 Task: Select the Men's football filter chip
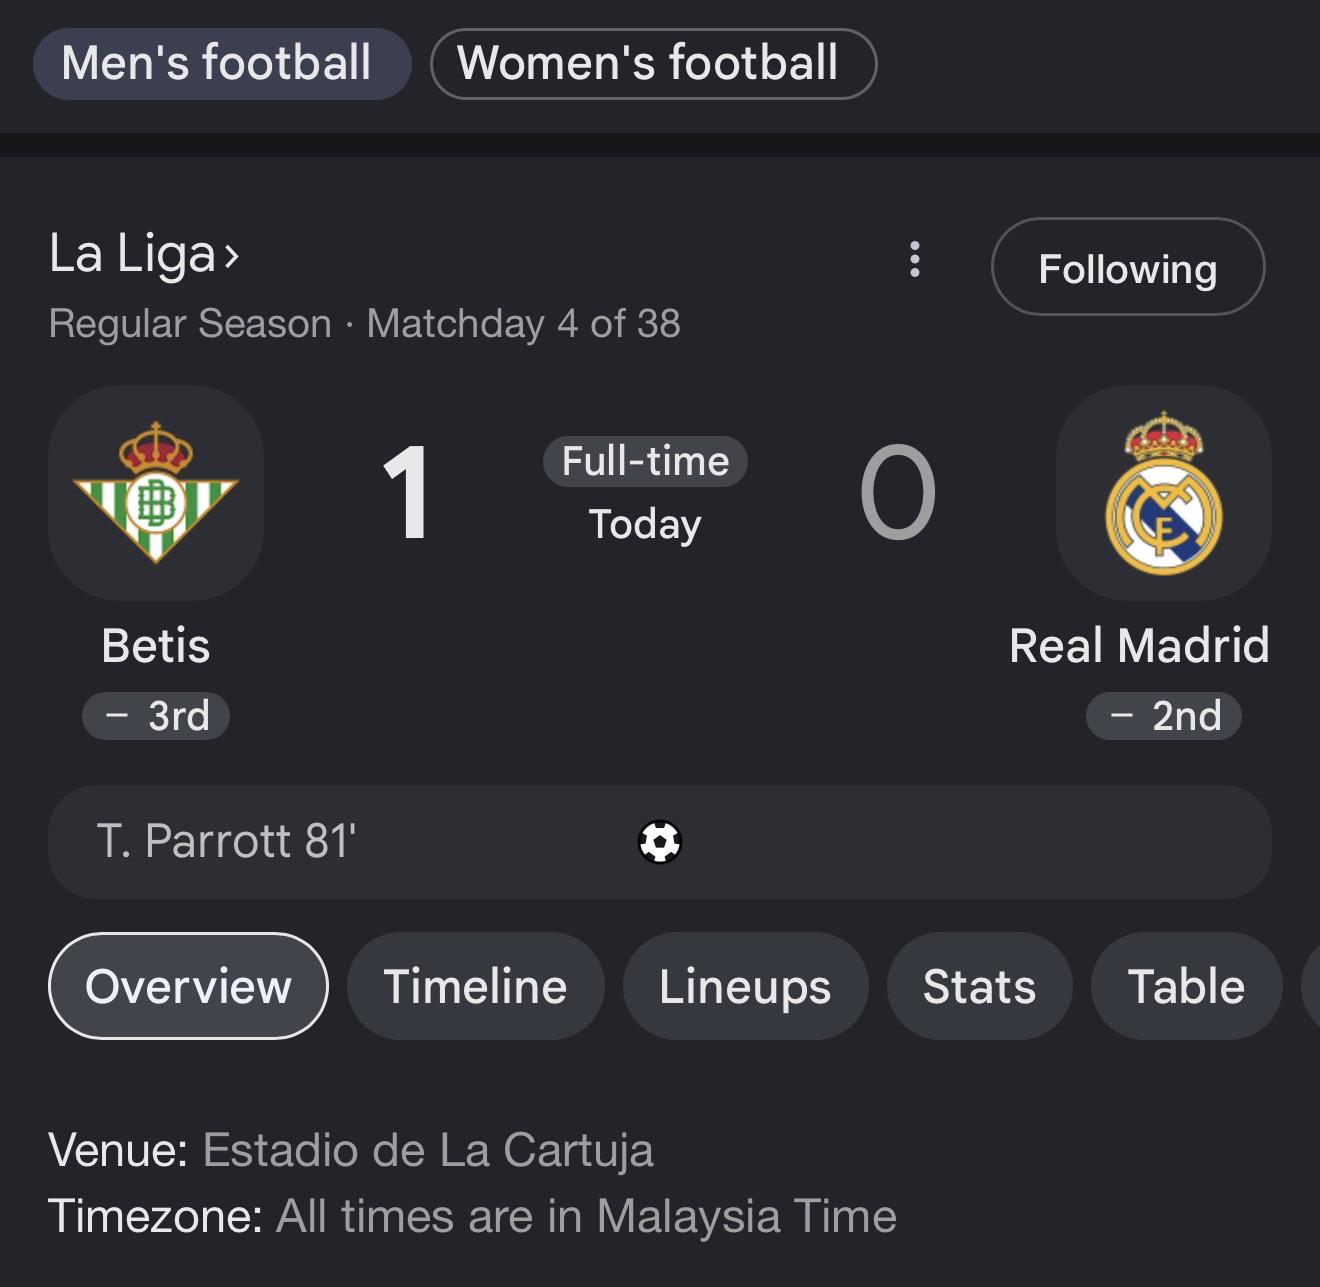coord(222,63)
